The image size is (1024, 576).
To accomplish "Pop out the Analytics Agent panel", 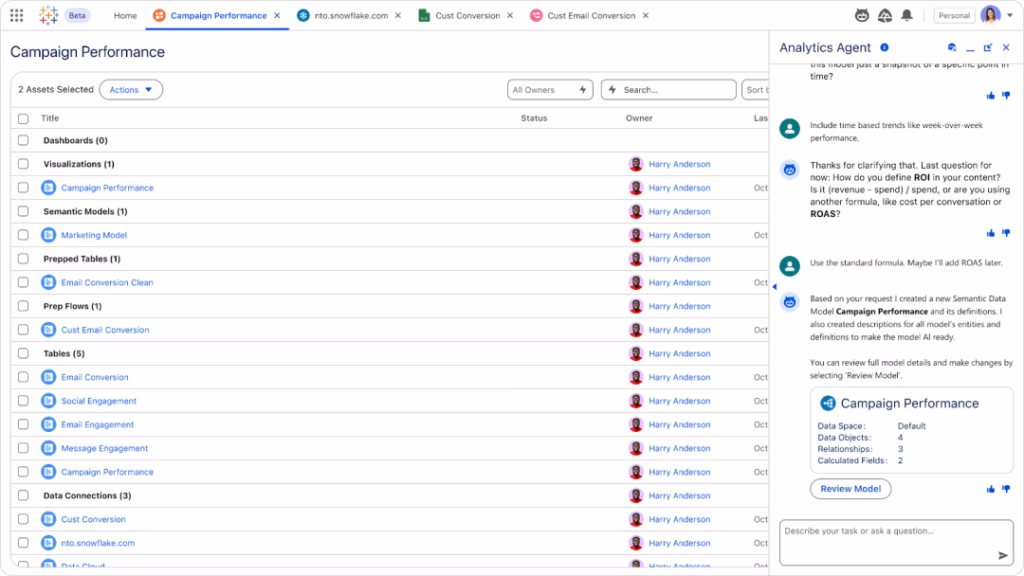I will (x=988, y=48).
